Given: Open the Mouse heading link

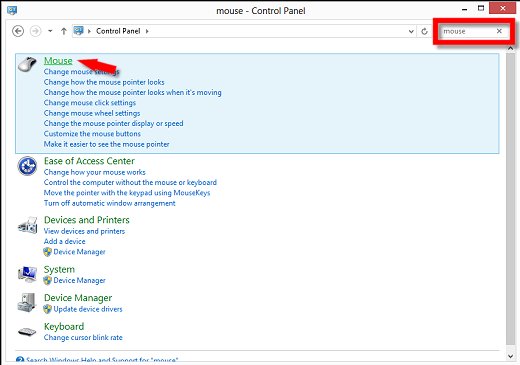Looking at the screenshot, I should click(x=58, y=61).
